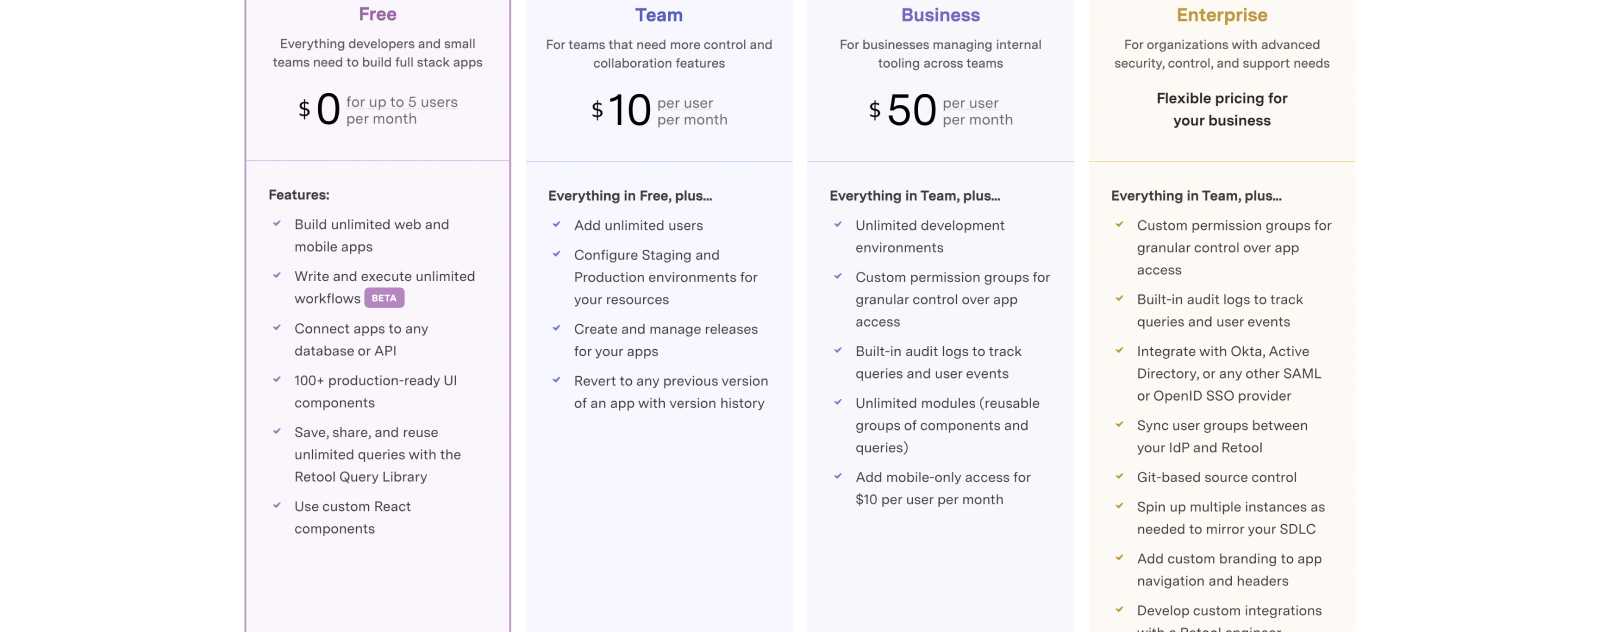The image size is (1600, 632).
Task: Click checkmark beside Use custom React components
Action: [x=277, y=506]
